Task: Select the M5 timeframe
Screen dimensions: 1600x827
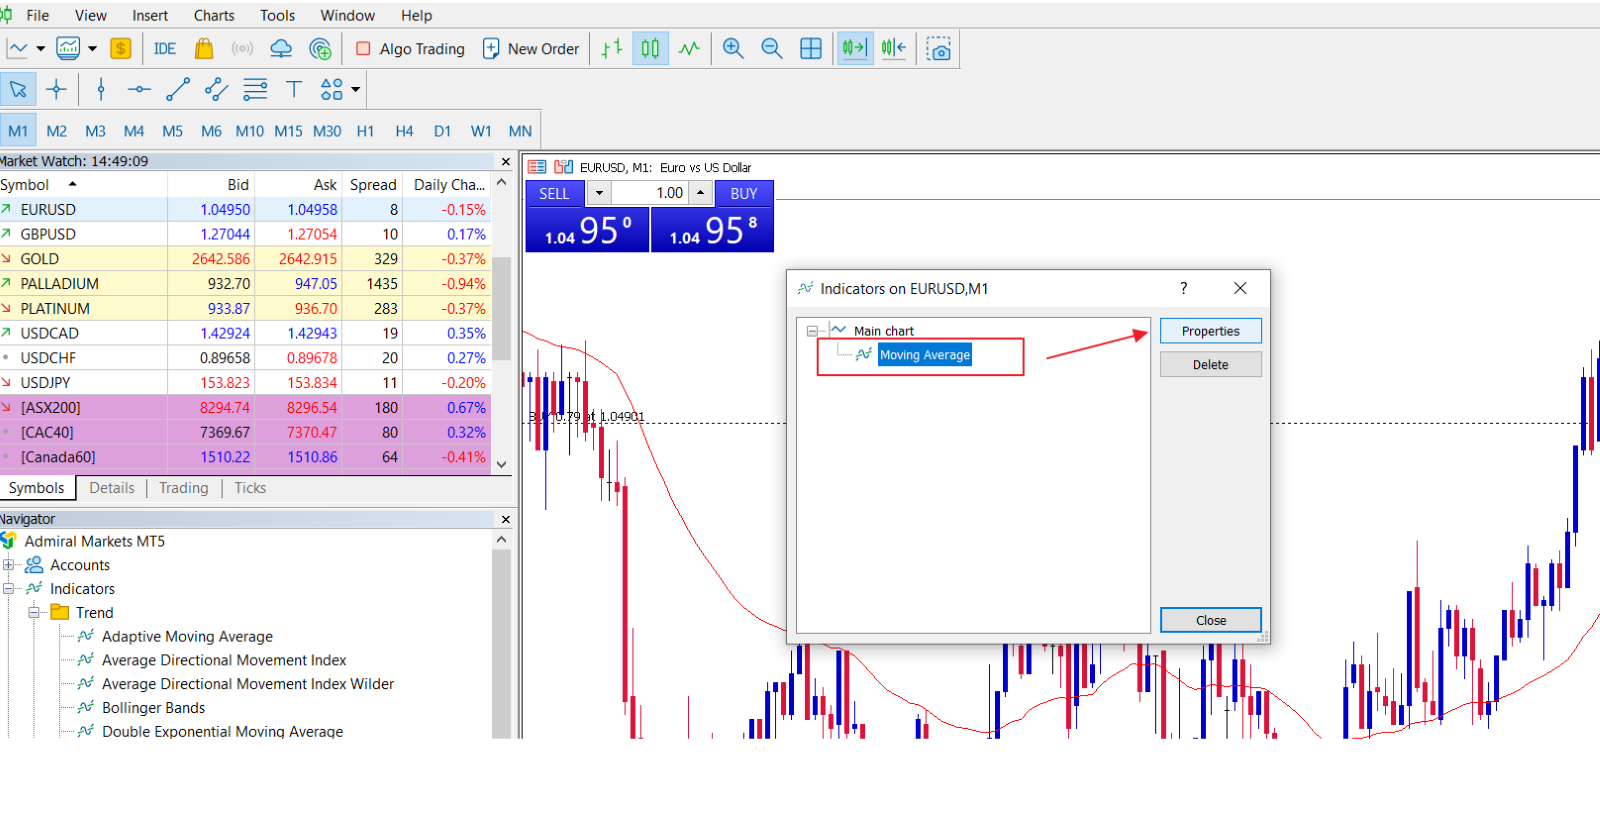Action: click(172, 131)
